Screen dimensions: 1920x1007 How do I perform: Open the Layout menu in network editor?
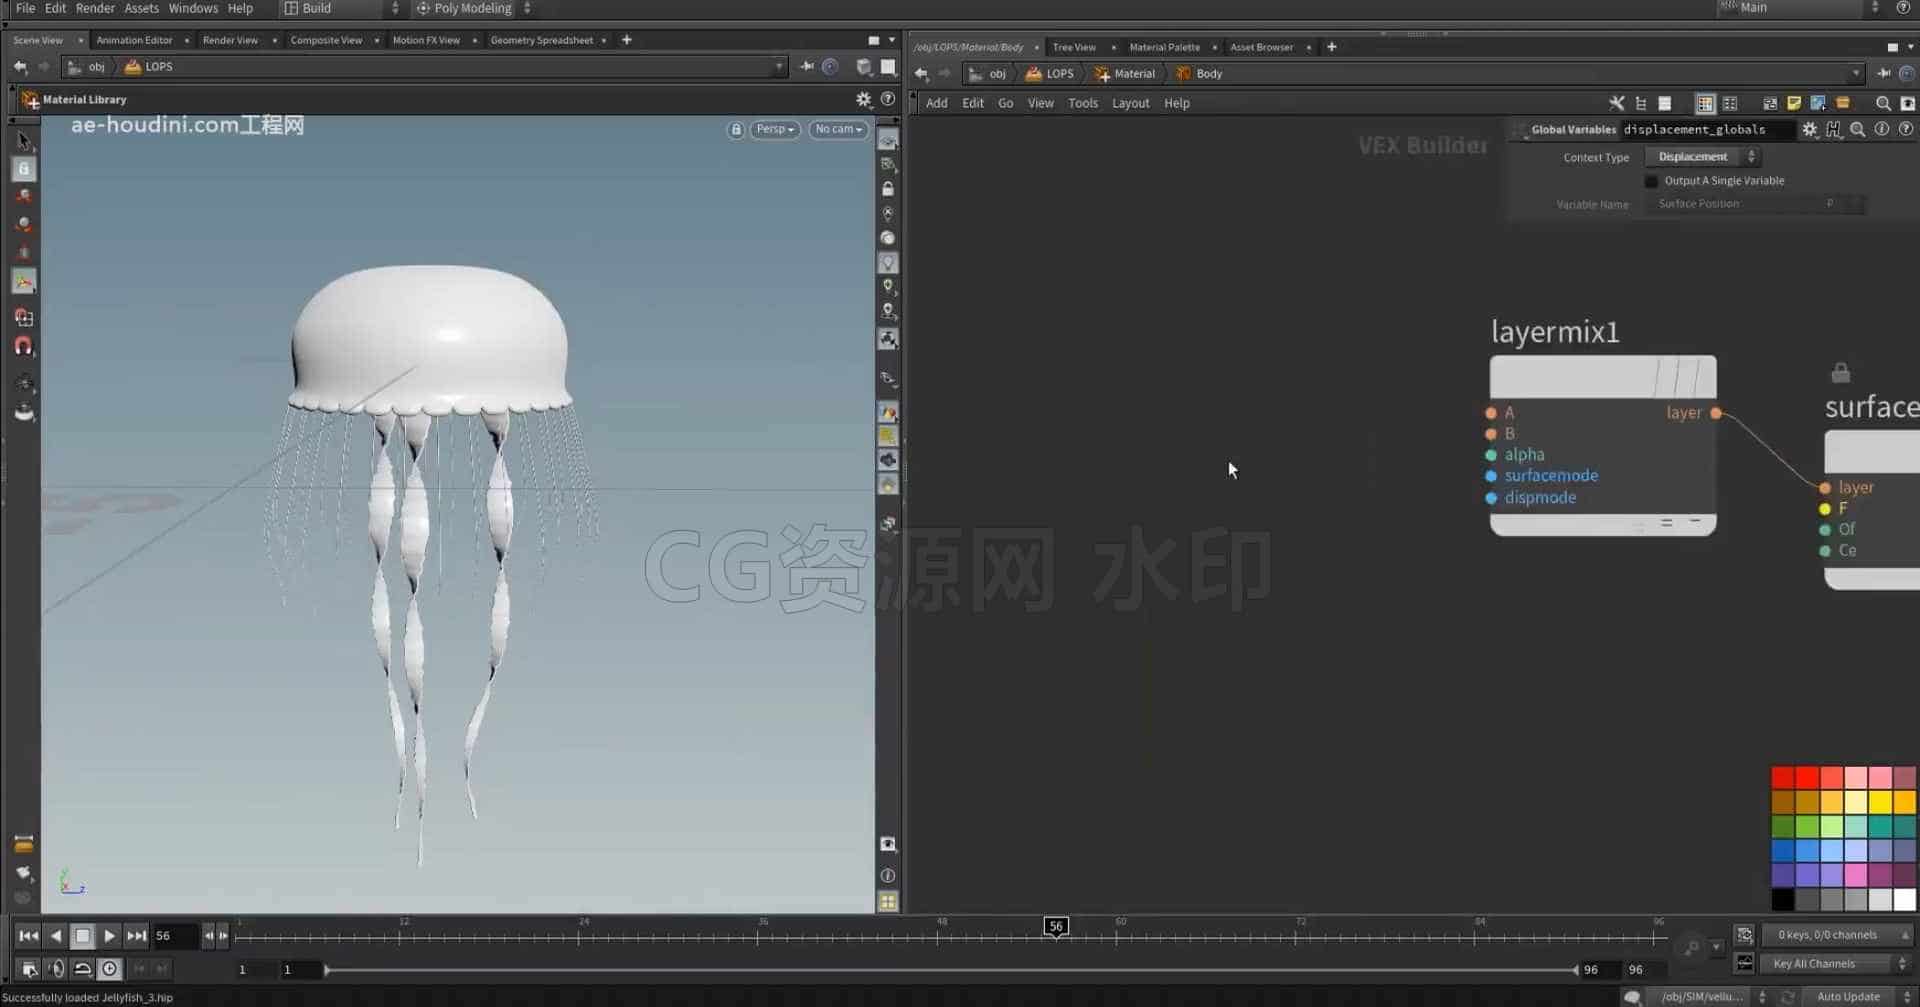1130,103
